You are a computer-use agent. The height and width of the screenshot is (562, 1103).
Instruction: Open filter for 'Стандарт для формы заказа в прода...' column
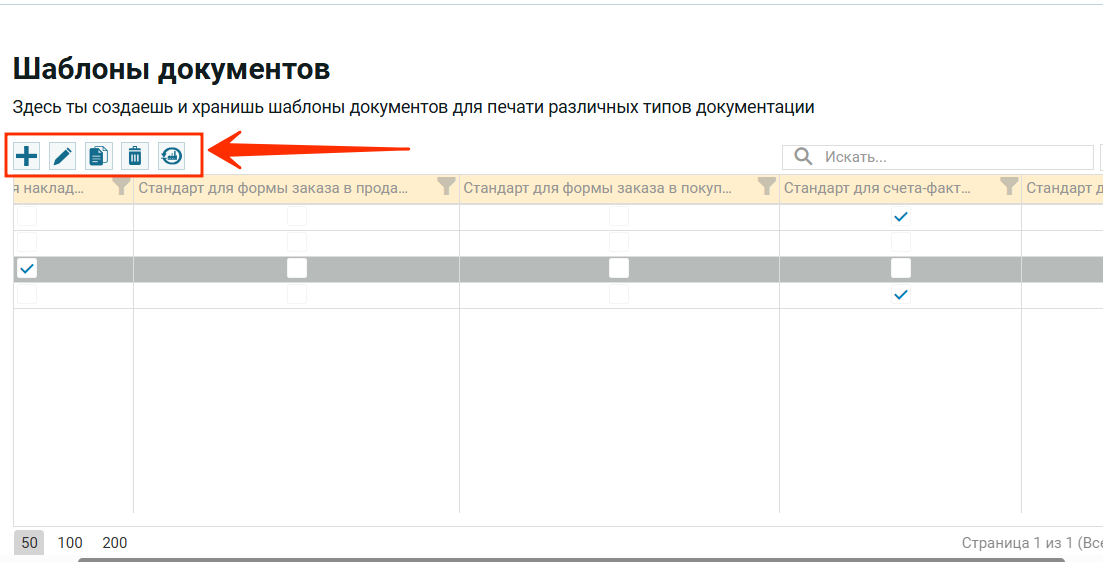446,187
